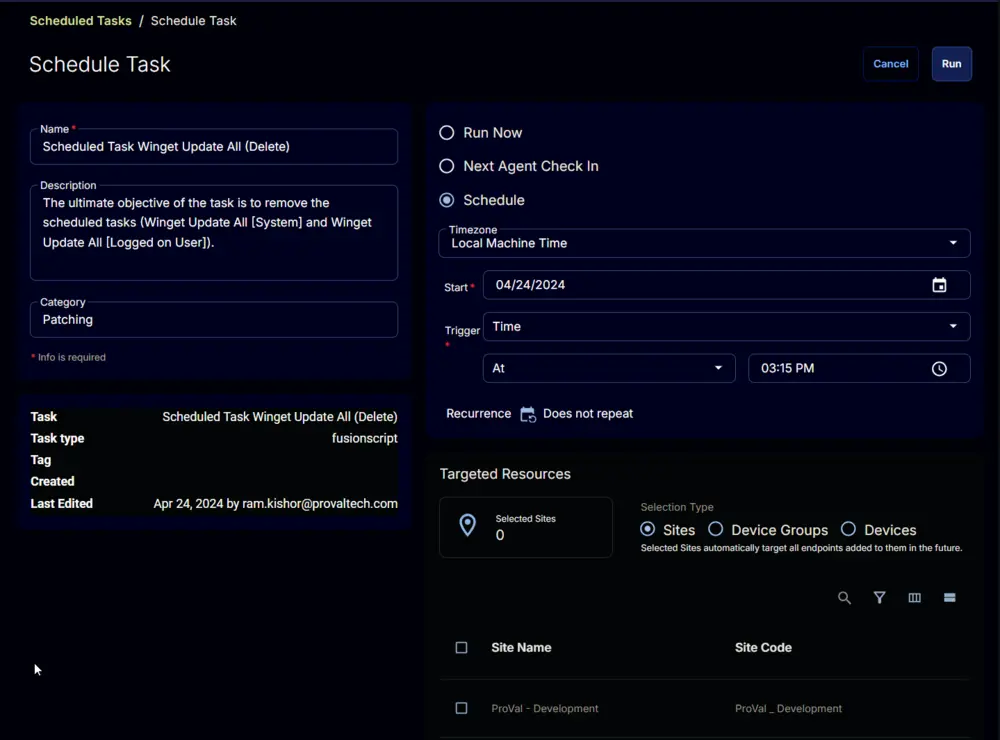This screenshot has height=740, width=1000.
Task: Select the Schedule radio option
Action: click(446, 200)
